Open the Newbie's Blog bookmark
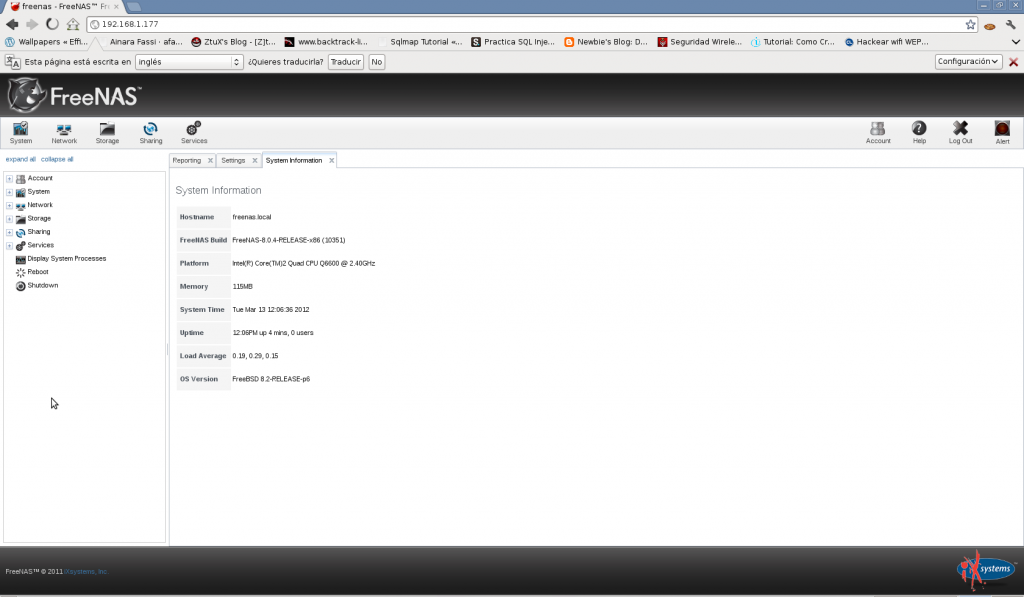The height and width of the screenshot is (597, 1024). [606, 42]
